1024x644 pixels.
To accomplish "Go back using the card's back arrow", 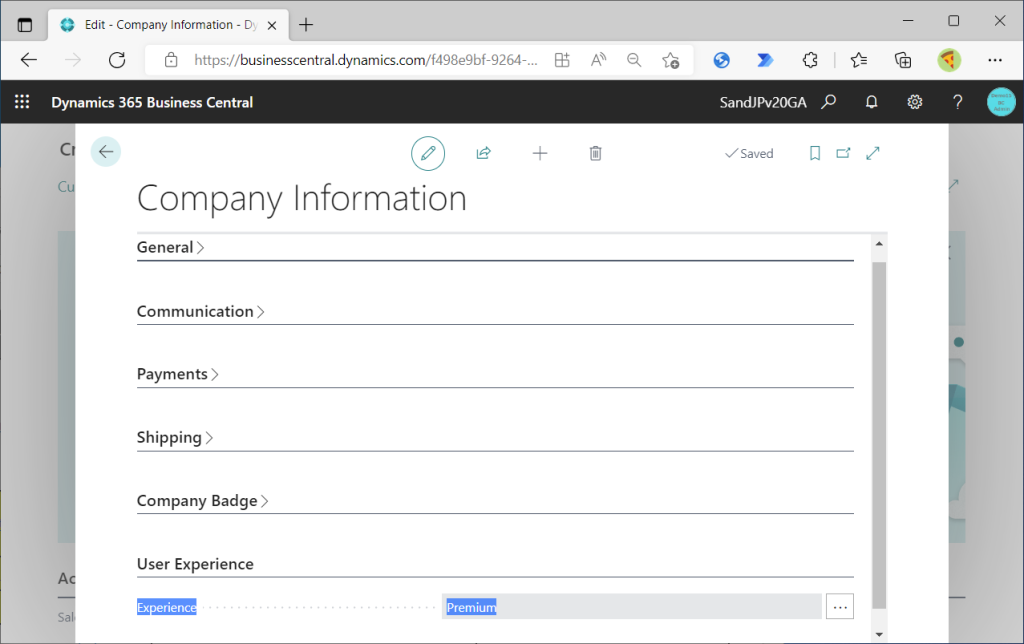I will click(x=106, y=152).
